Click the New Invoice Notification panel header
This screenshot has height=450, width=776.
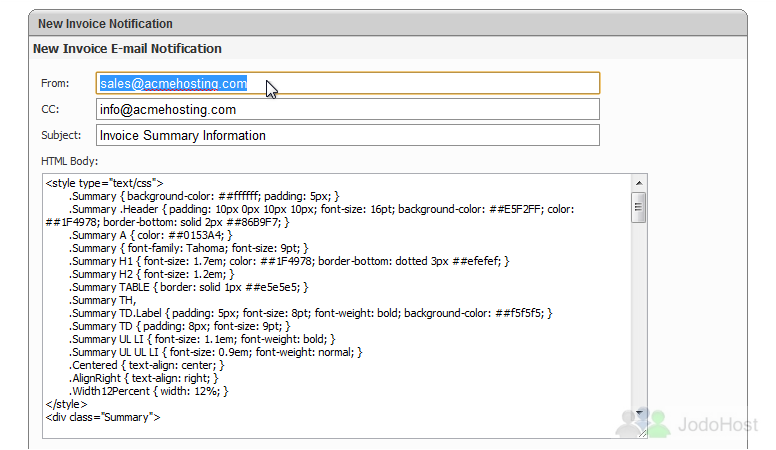pos(388,23)
